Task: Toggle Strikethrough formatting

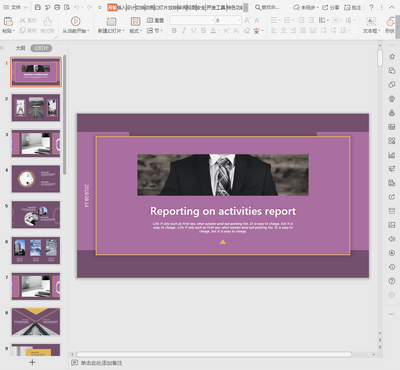Action: click(x=203, y=31)
